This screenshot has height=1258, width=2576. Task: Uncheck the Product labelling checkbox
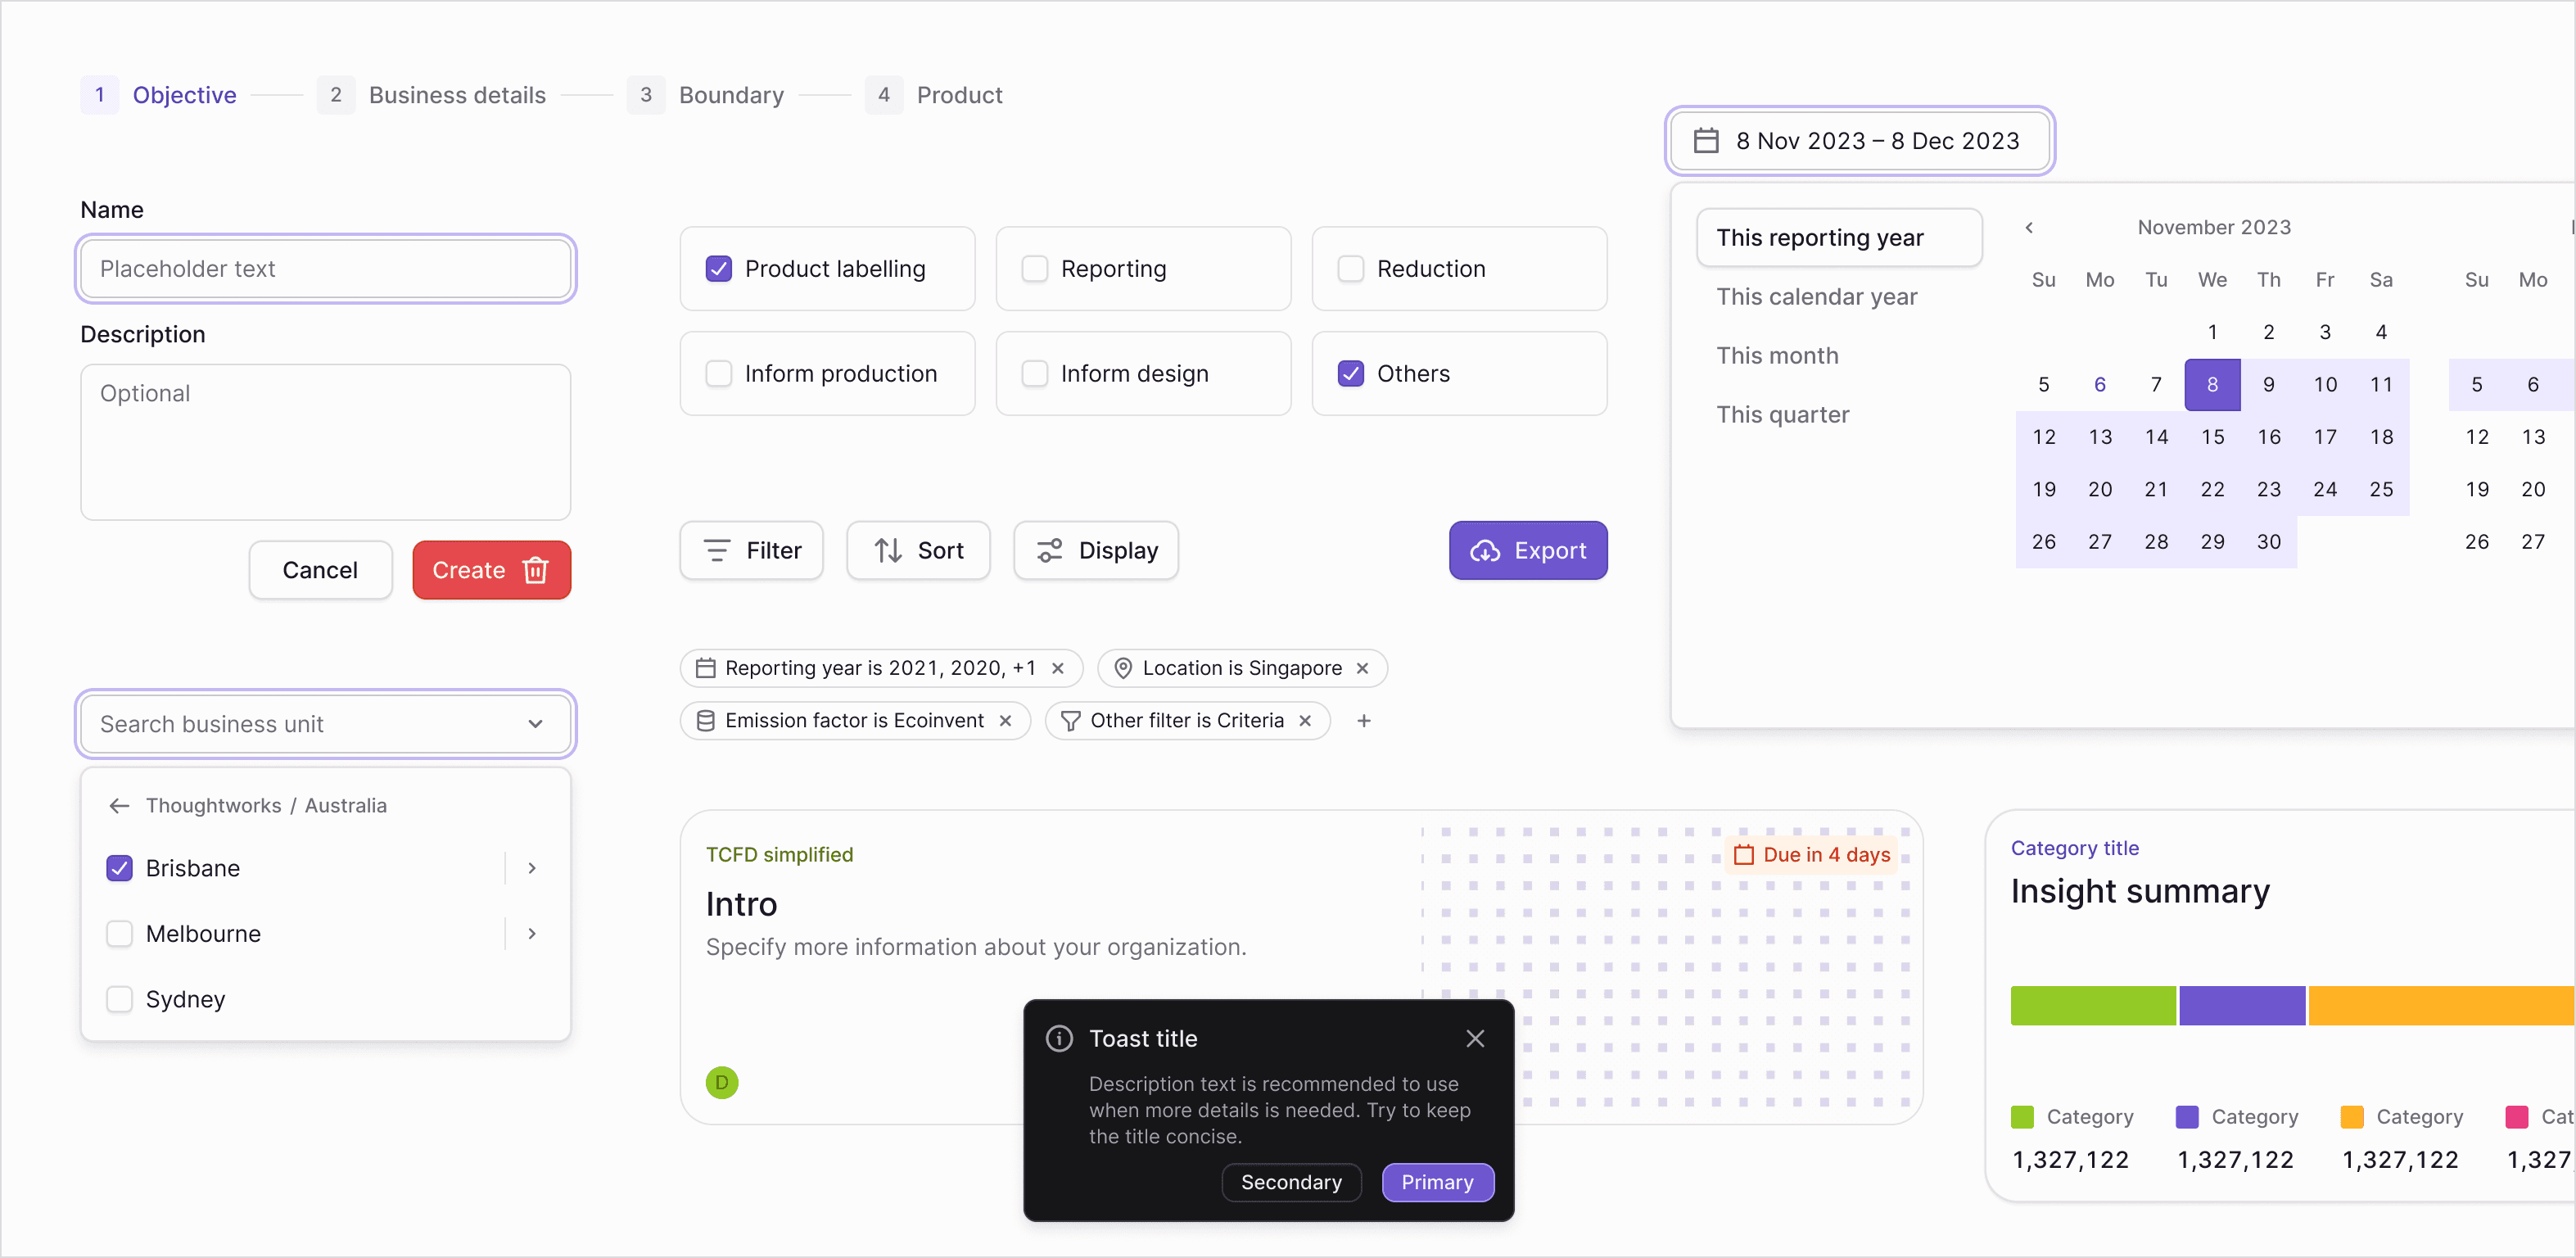point(718,268)
